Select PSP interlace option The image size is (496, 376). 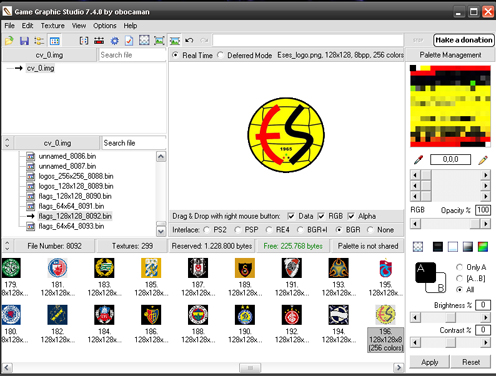click(x=238, y=230)
